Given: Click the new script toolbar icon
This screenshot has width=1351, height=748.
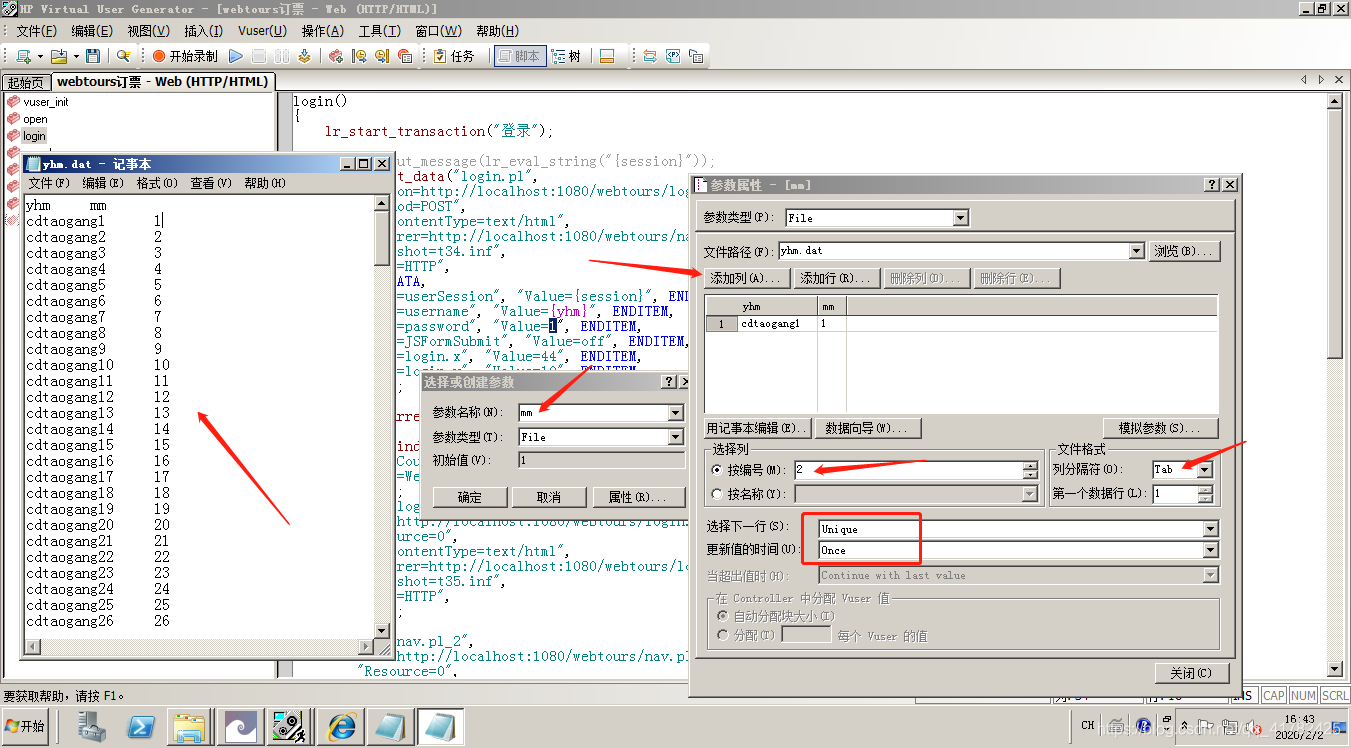Looking at the screenshot, I should (x=23, y=56).
